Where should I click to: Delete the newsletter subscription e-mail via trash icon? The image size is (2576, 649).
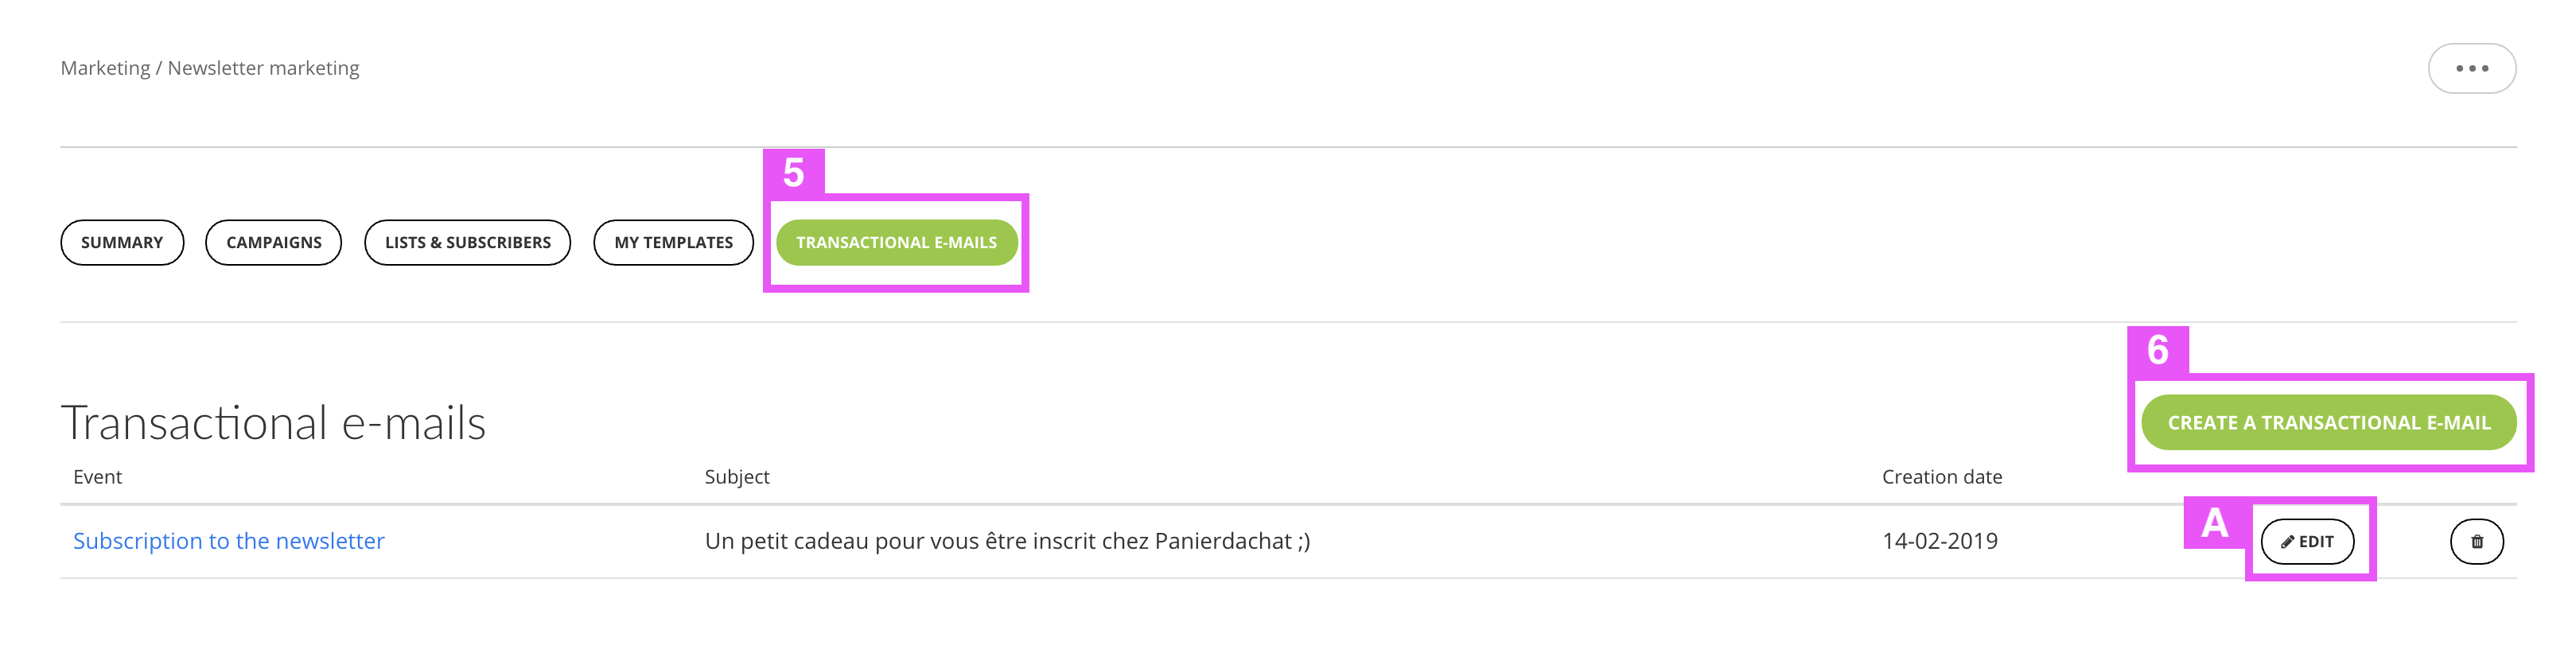(x=2476, y=541)
